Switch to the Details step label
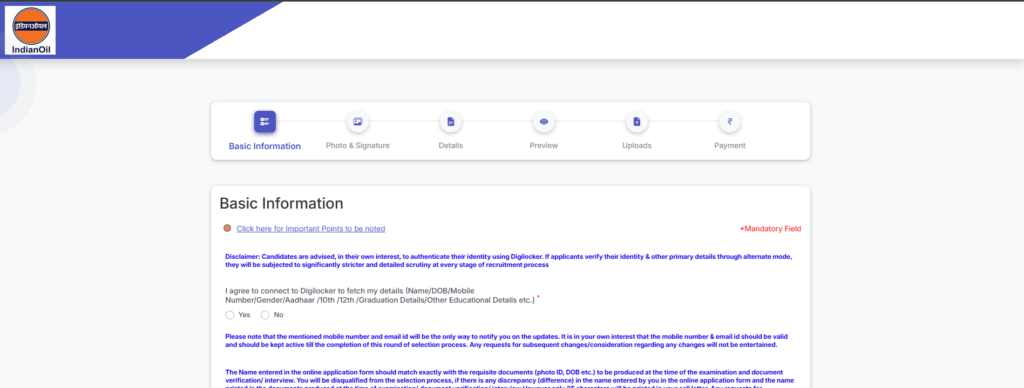The width and height of the screenshot is (1024, 388). pyautogui.click(x=451, y=146)
